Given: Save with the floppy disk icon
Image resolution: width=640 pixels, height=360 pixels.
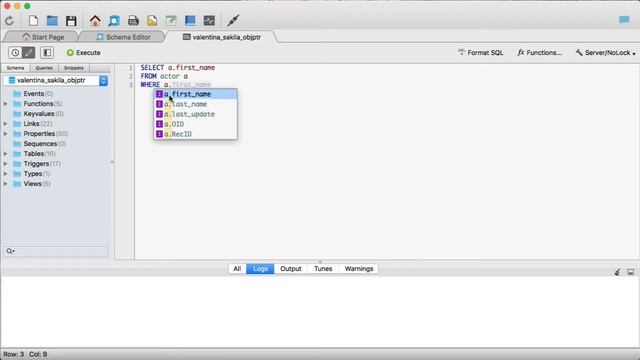Looking at the screenshot, I should [71, 21].
